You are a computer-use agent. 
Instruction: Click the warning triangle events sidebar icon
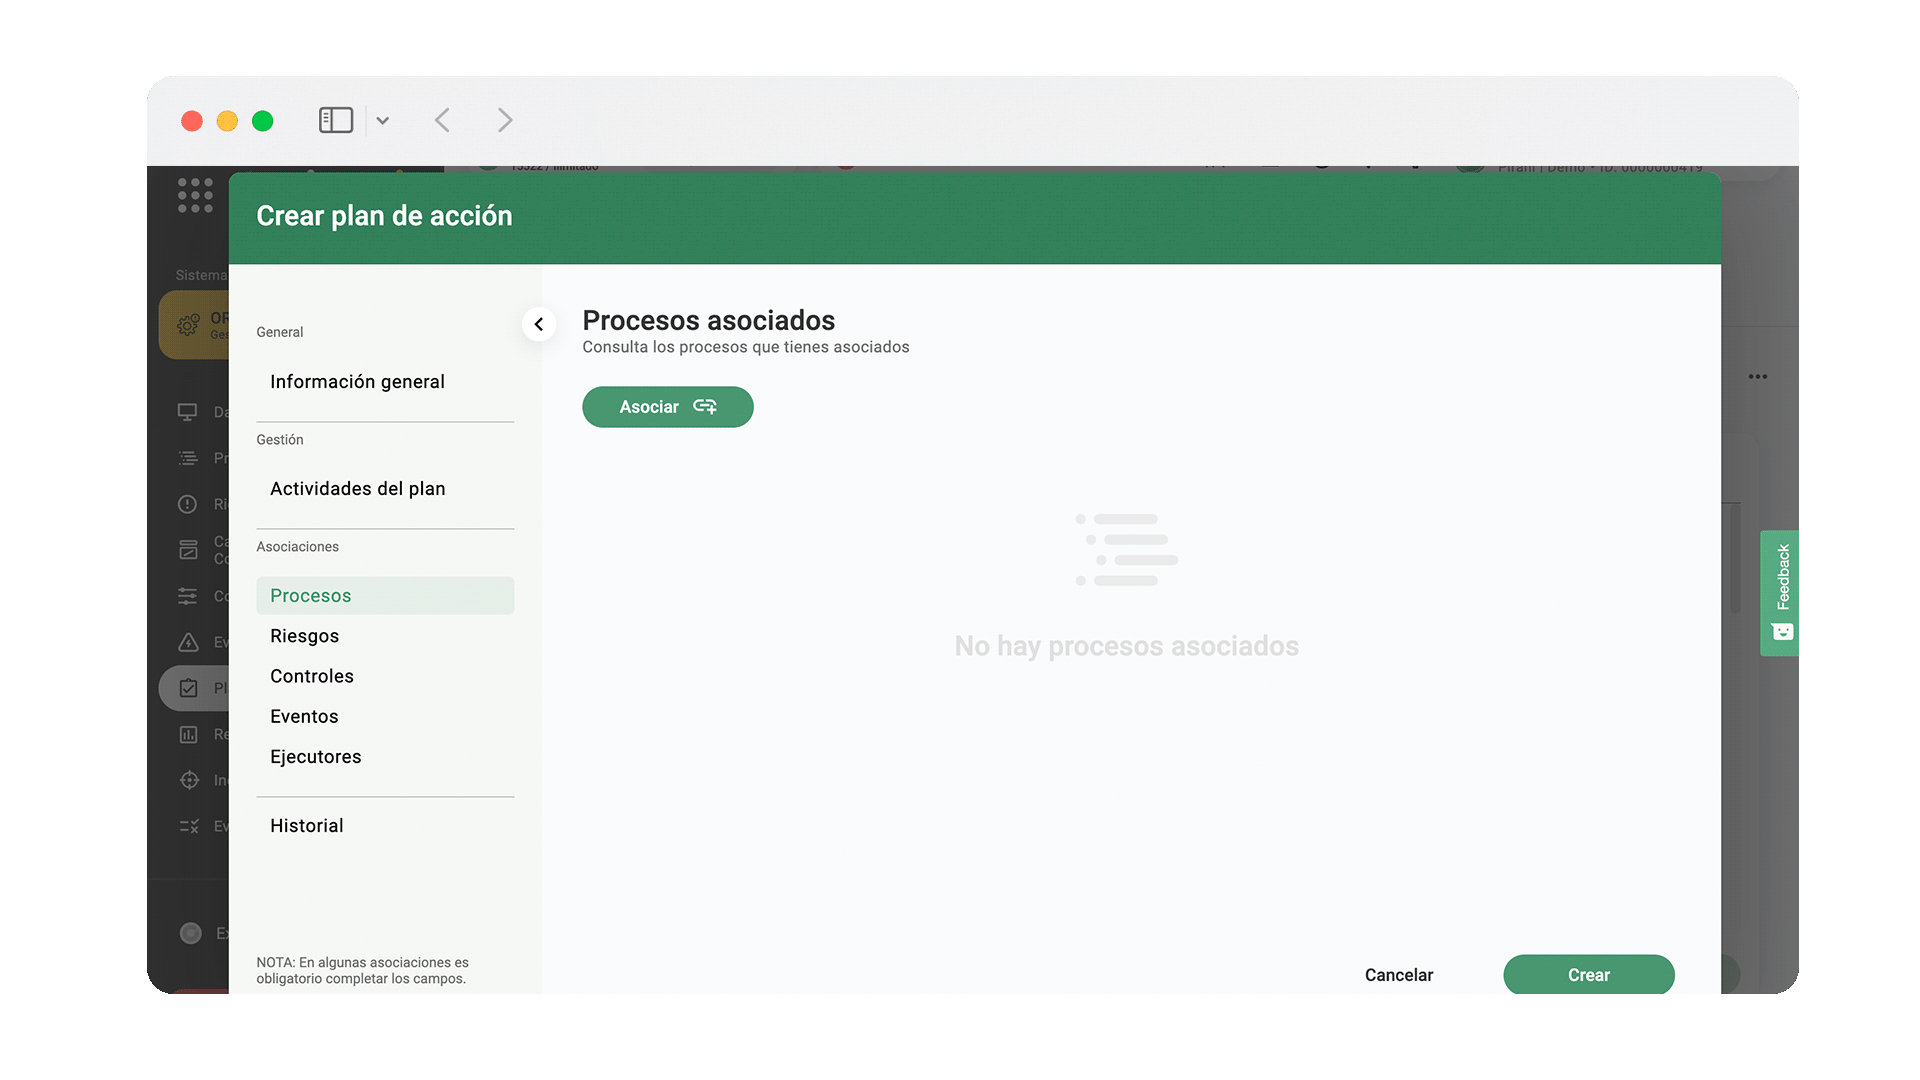tap(188, 642)
